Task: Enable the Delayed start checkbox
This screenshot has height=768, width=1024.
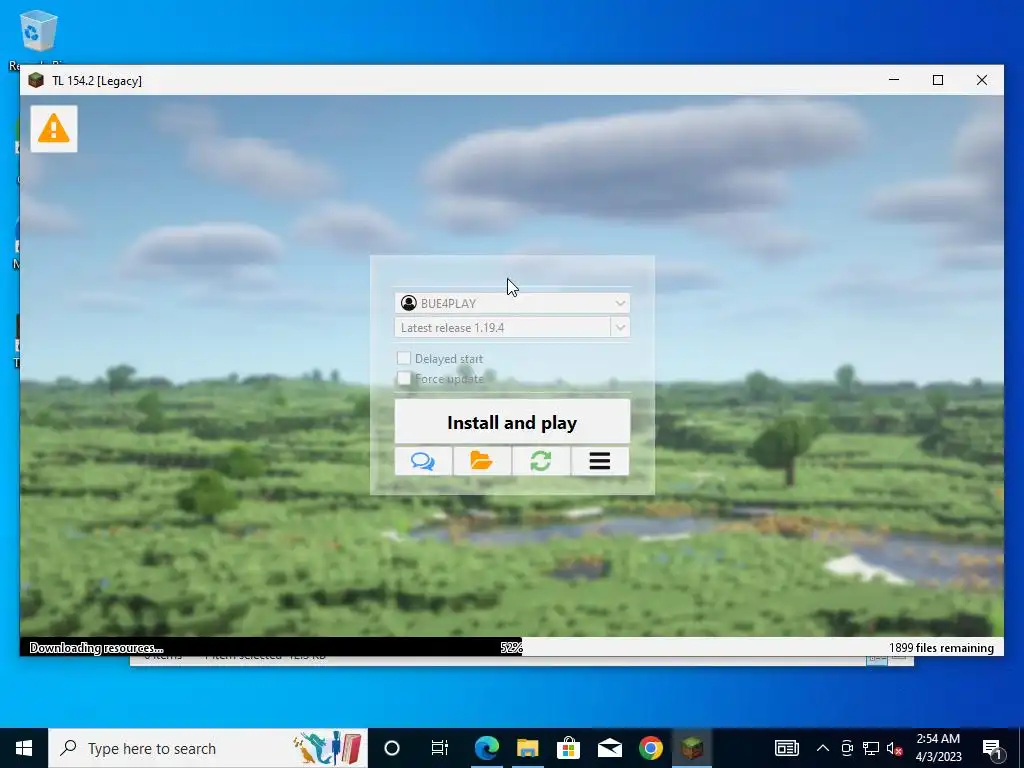Action: 404,359
